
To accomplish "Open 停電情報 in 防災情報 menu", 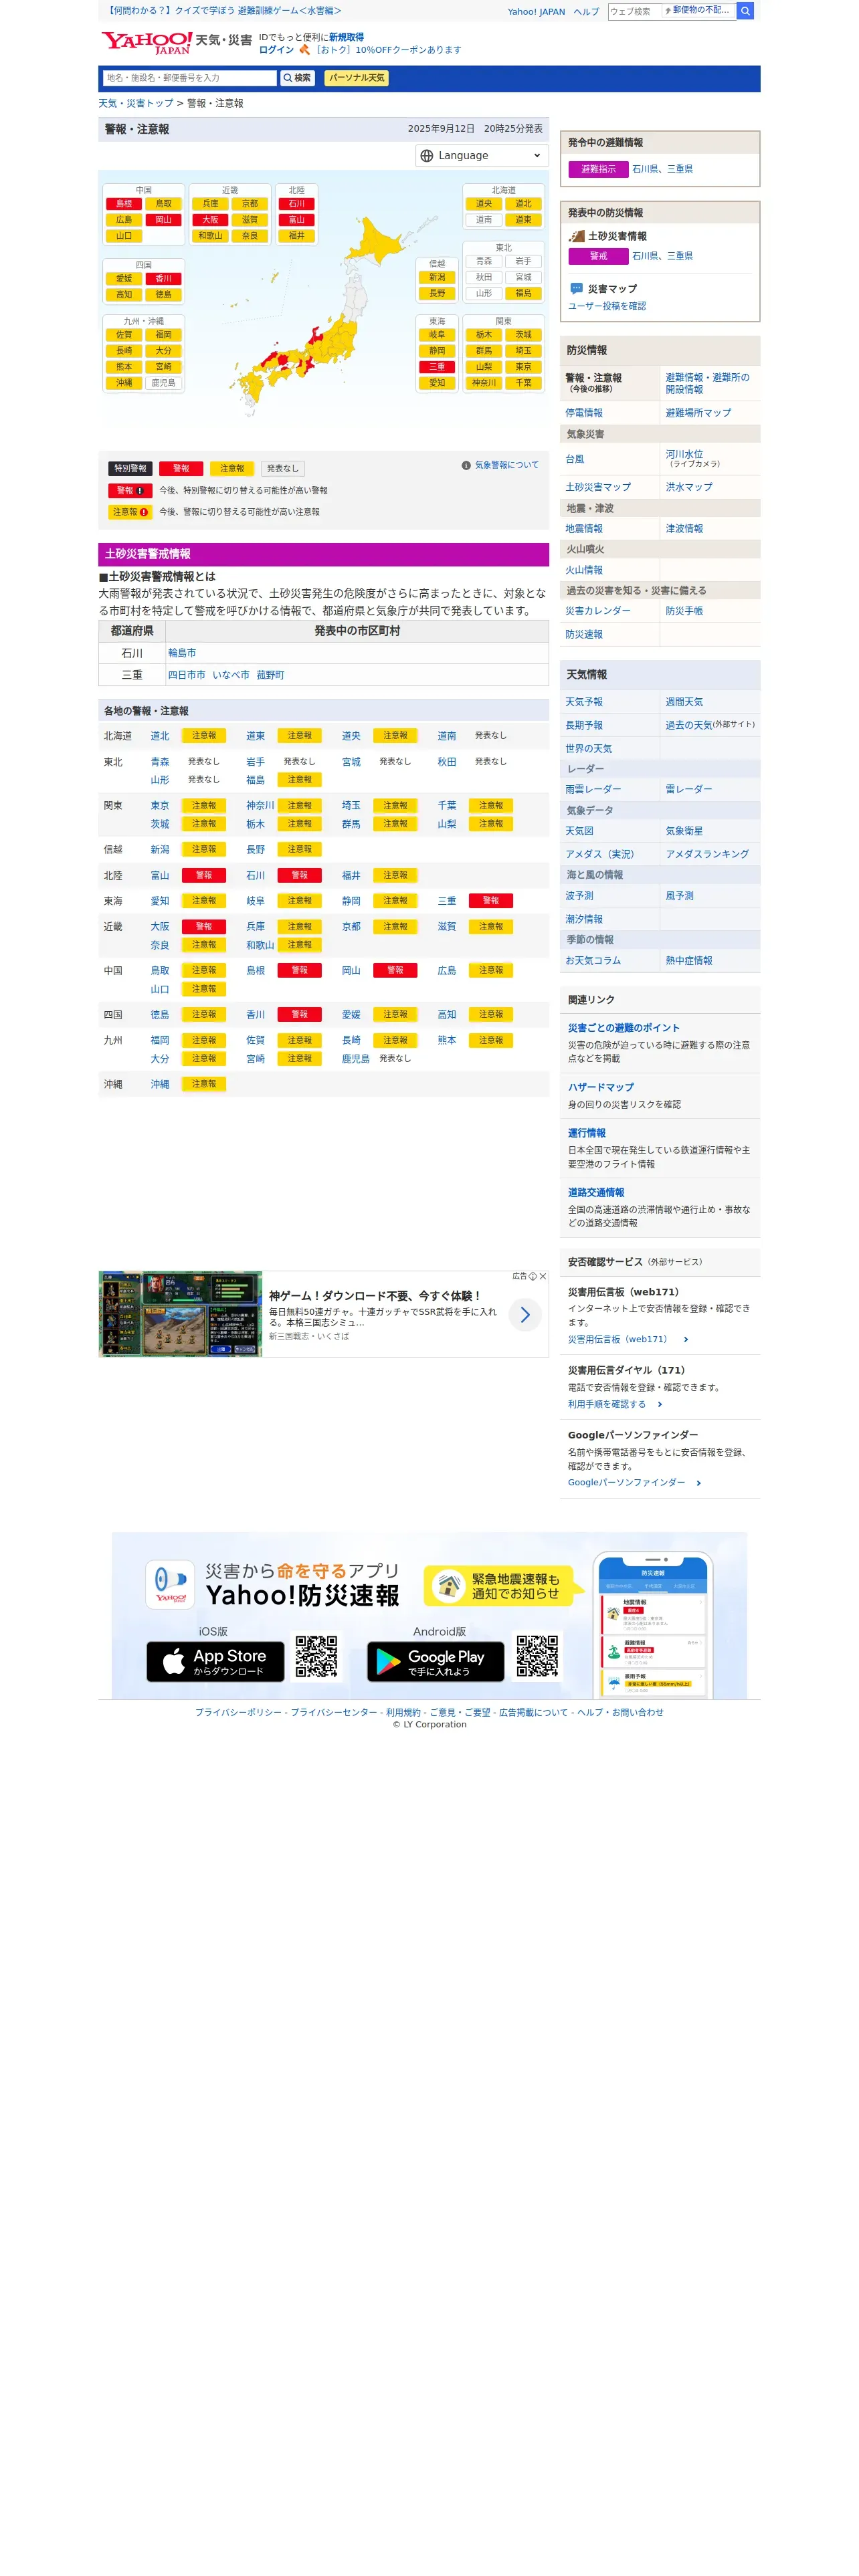I will coord(584,413).
